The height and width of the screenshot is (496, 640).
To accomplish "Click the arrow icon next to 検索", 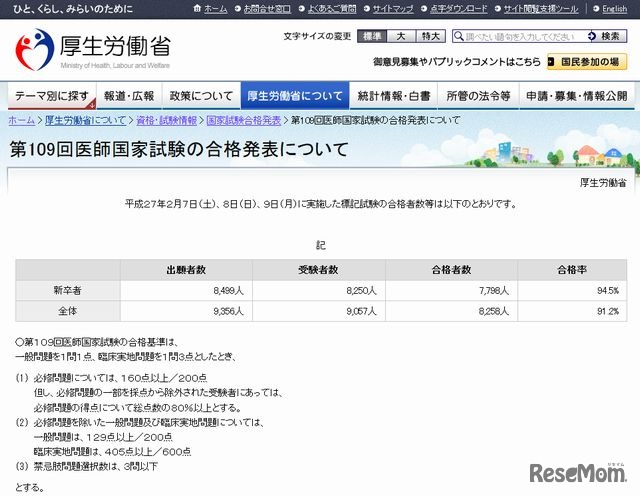I will pos(592,36).
